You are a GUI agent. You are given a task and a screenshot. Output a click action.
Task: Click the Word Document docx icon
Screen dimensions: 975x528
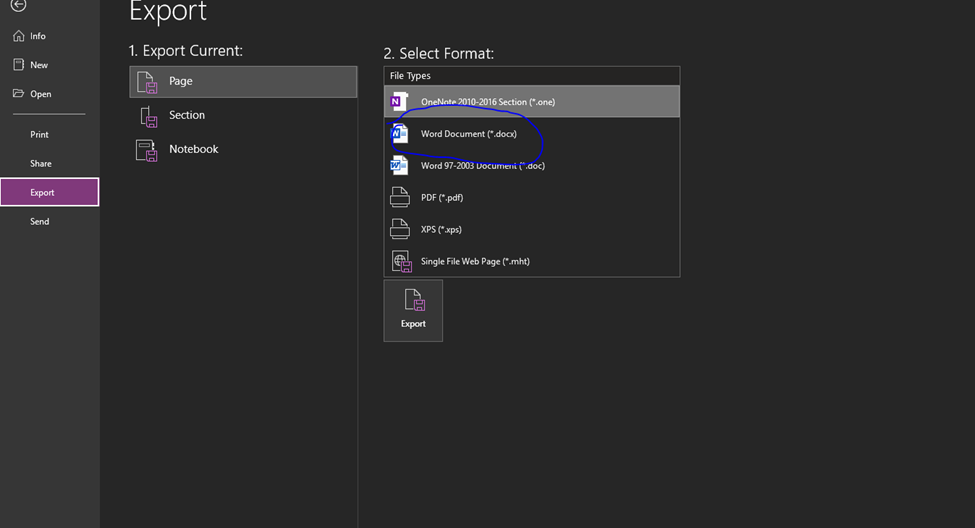[399, 133]
